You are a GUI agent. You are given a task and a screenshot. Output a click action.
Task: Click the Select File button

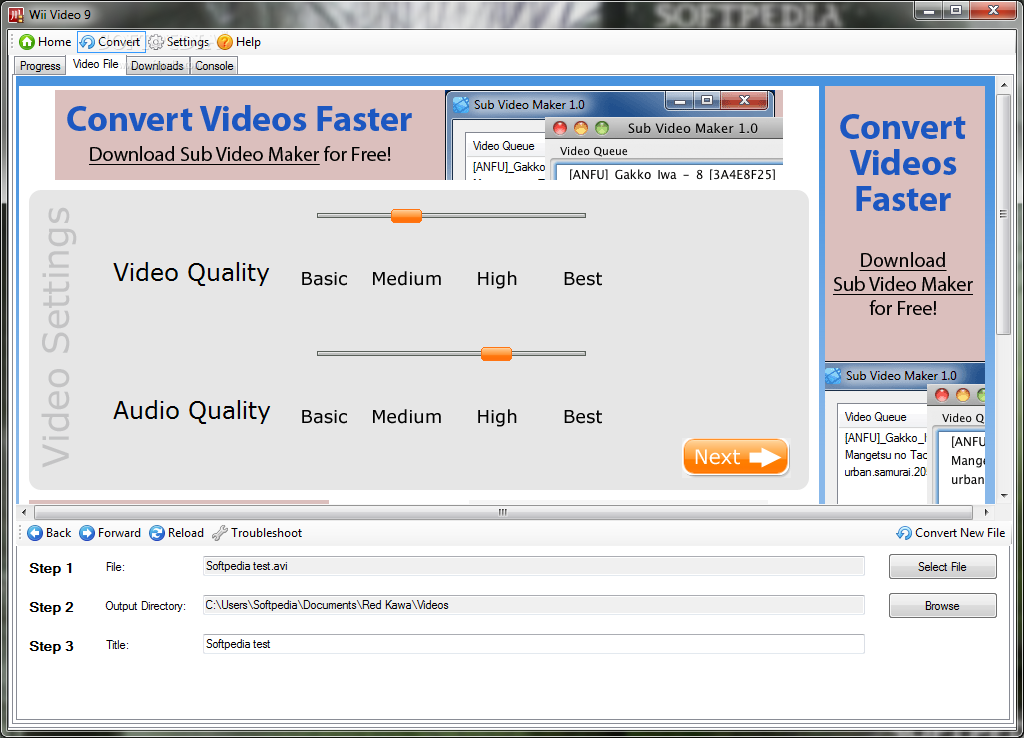click(942, 567)
